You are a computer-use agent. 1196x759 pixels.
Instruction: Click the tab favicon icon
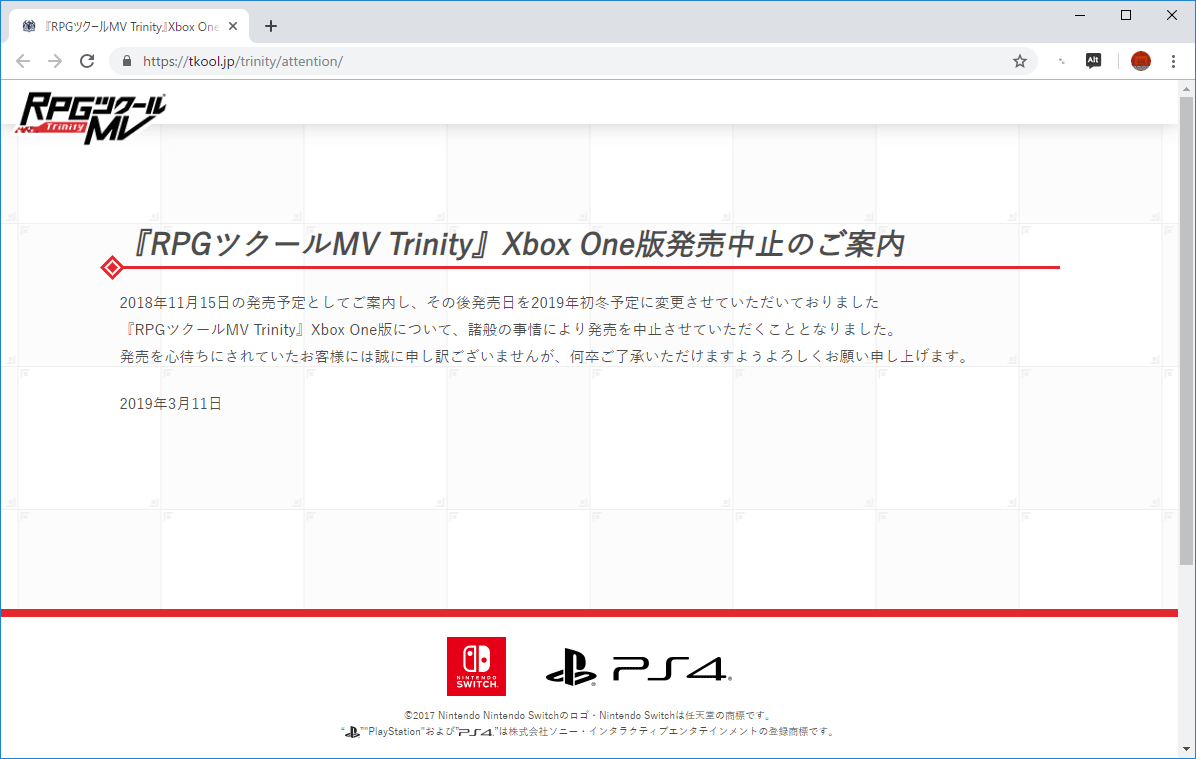pyautogui.click(x=29, y=26)
